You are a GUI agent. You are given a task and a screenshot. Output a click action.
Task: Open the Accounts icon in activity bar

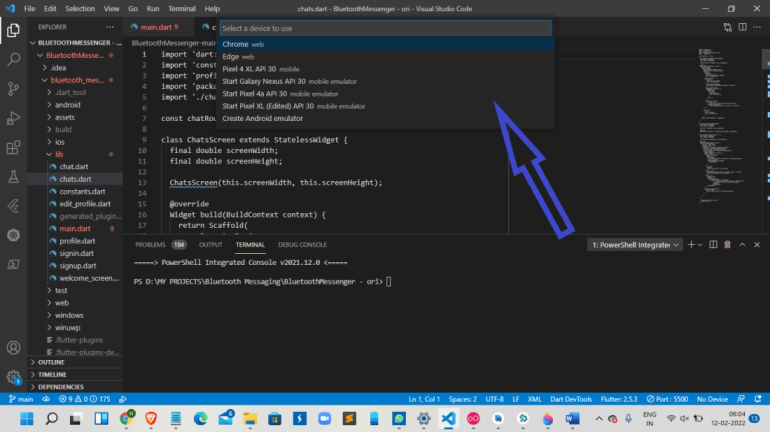(x=13, y=348)
